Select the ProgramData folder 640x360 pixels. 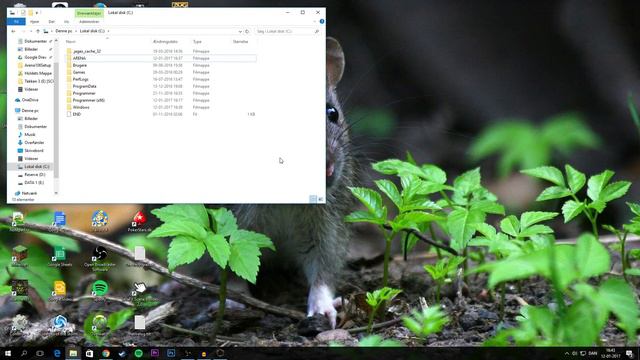point(162,86)
